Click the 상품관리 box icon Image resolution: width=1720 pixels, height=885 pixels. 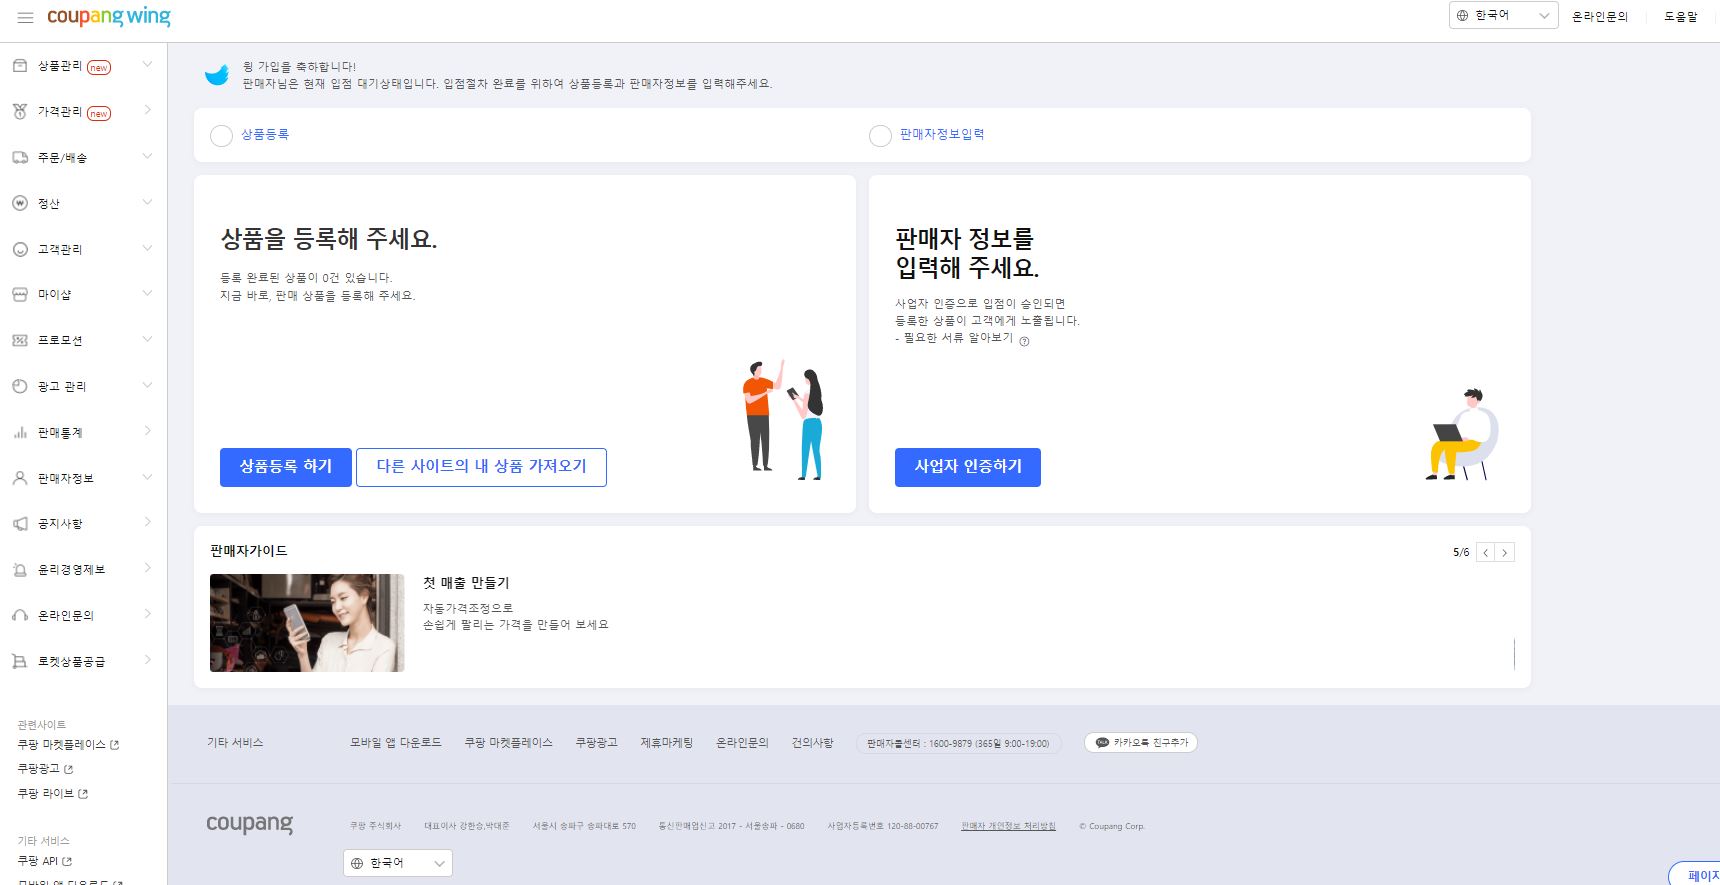point(20,66)
